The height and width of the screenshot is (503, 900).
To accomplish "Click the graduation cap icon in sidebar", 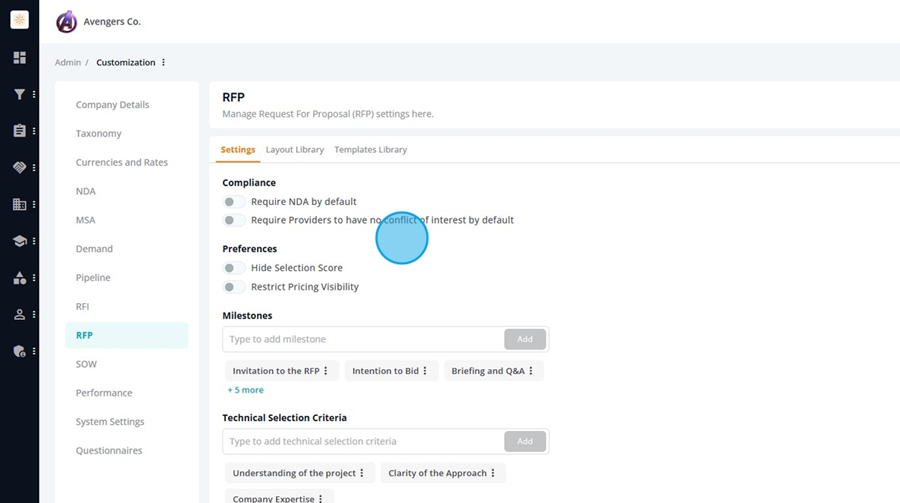I will pyautogui.click(x=20, y=241).
